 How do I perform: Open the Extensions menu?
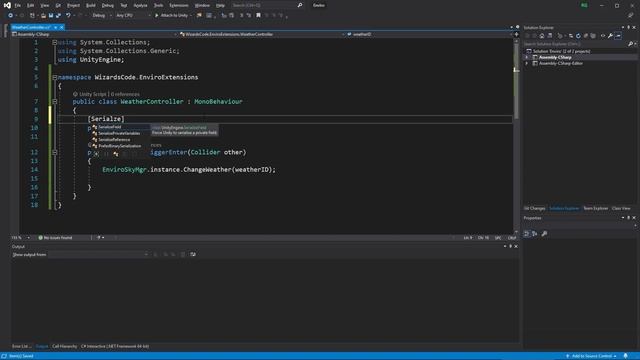pyautogui.click(x=179, y=5)
